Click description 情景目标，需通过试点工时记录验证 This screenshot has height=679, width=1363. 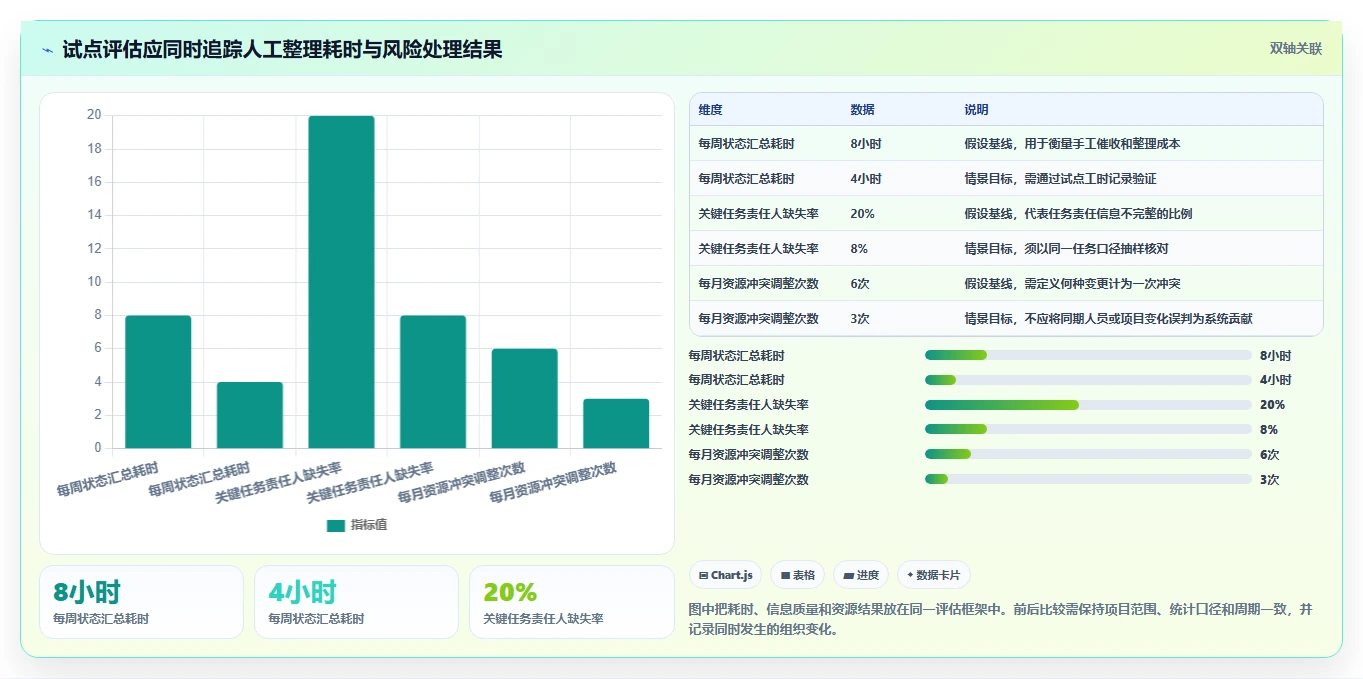[1060, 178]
